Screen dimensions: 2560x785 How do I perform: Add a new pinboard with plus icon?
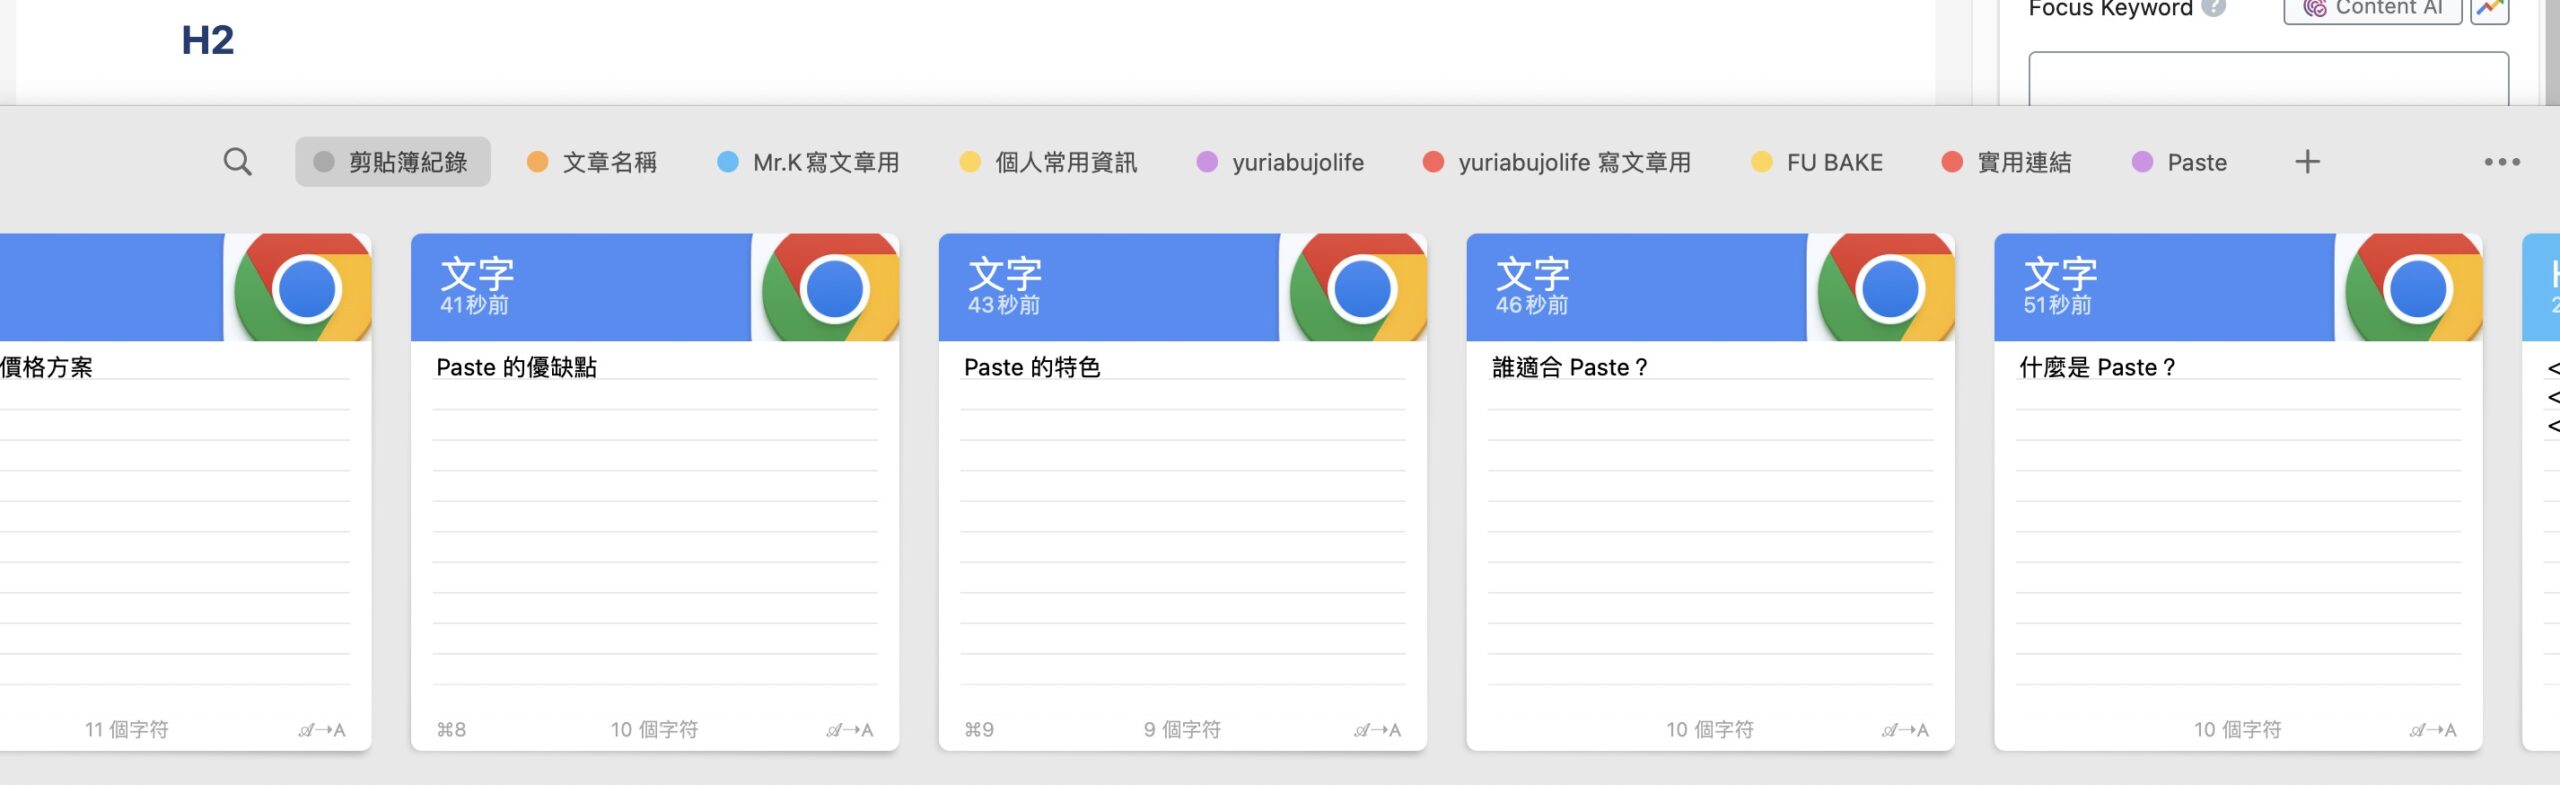(x=2307, y=162)
